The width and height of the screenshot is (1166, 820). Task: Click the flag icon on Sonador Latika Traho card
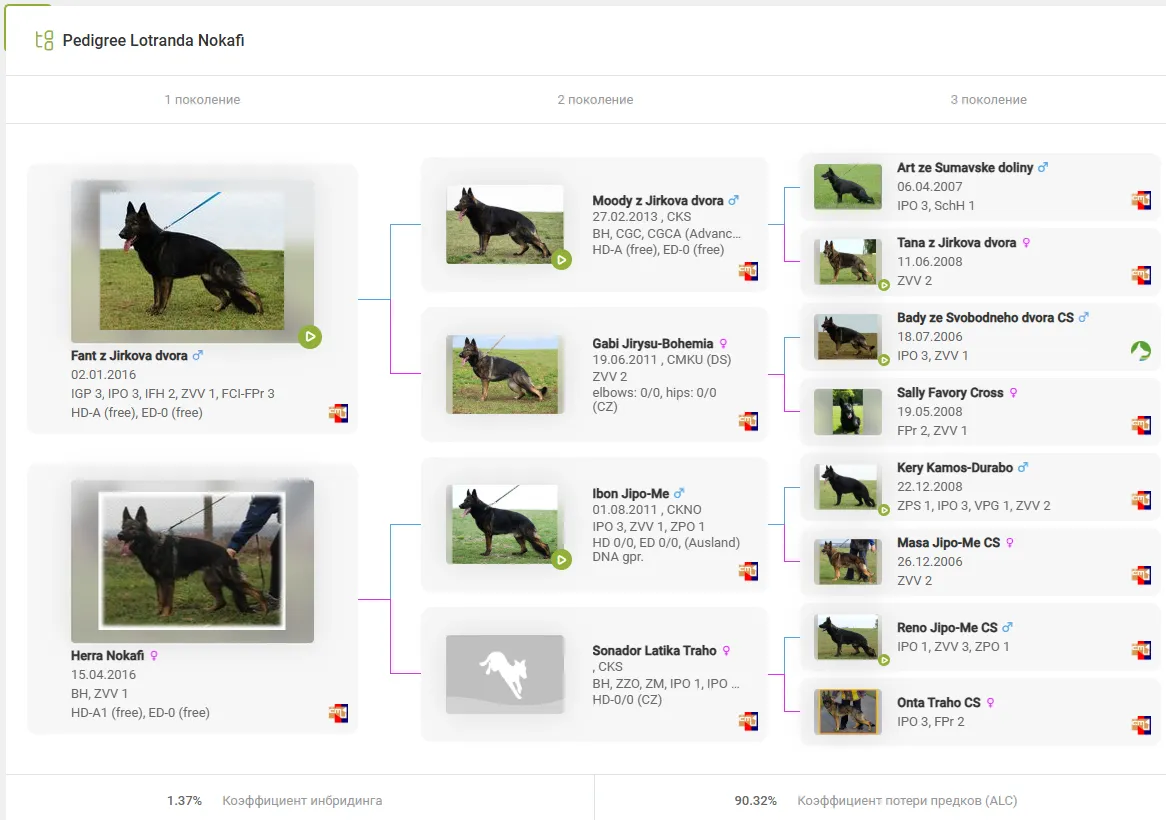(x=748, y=721)
